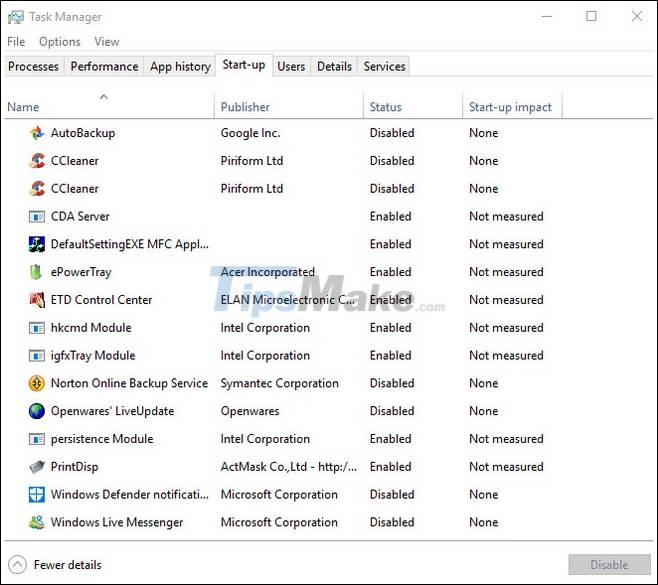Select the Norton Online Backup Service icon
The height and width of the screenshot is (585, 658).
point(37,383)
